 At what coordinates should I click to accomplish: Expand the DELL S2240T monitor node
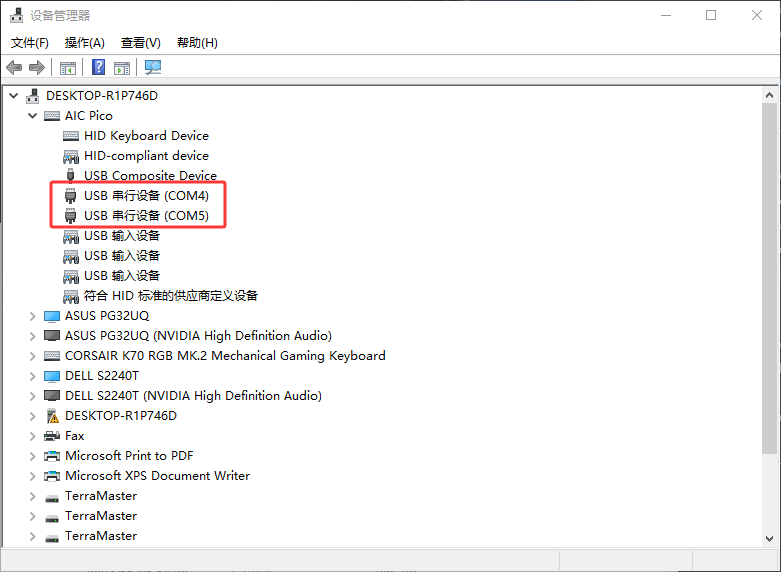32,376
